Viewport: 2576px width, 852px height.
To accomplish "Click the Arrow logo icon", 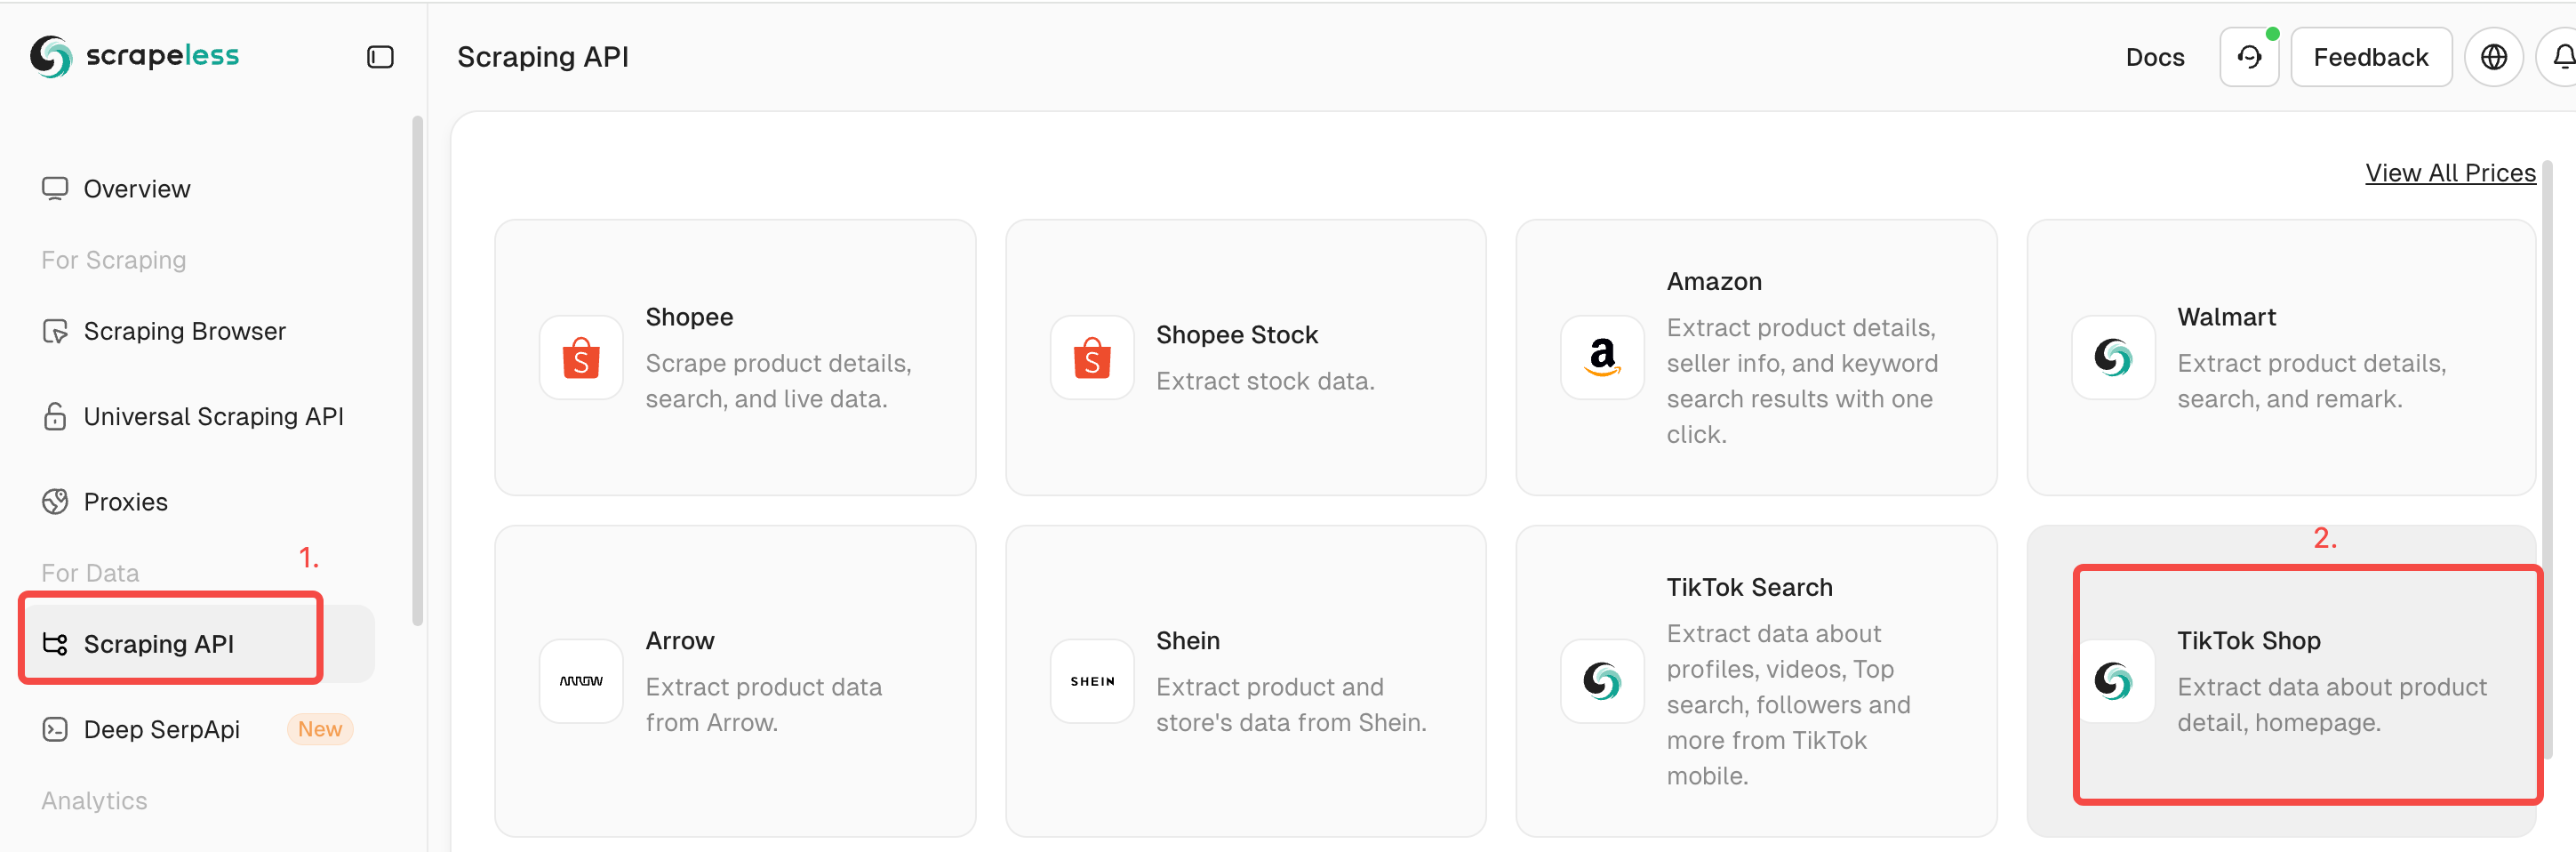I will coord(581,681).
